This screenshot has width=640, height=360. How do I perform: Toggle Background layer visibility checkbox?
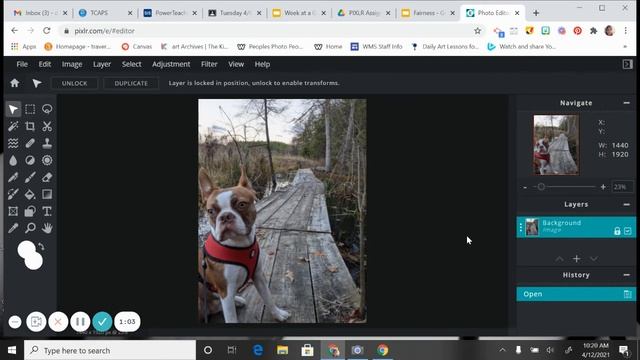tap(628, 231)
